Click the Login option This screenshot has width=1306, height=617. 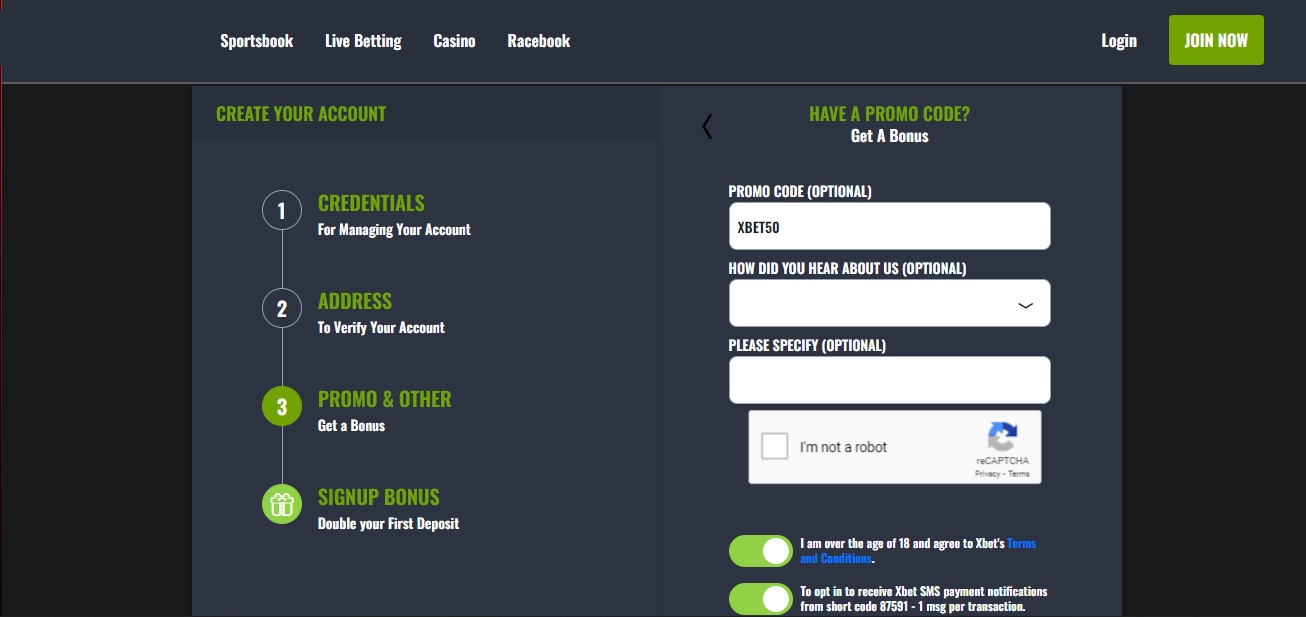click(1118, 40)
